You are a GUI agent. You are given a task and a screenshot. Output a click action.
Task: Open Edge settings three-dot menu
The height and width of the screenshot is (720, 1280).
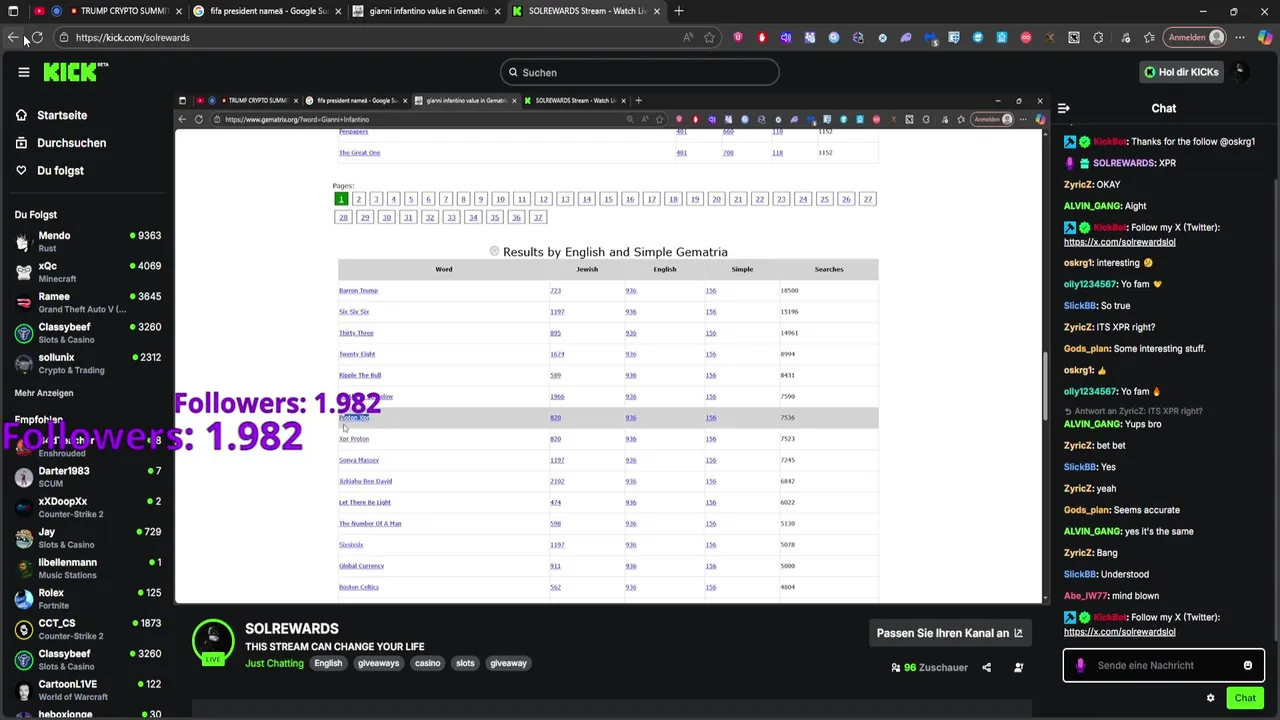click(x=1240, y=37)
